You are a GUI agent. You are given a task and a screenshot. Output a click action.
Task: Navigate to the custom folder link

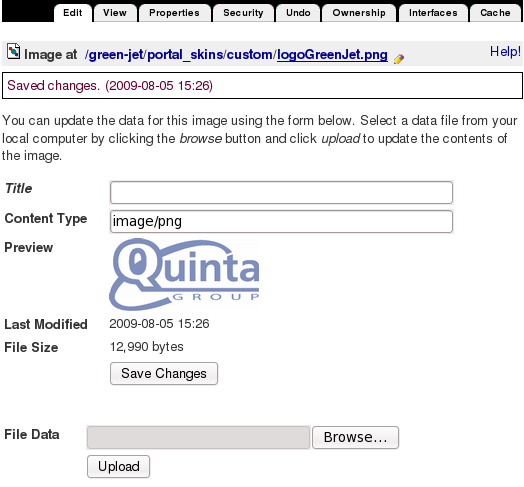[x=250, y=54]
